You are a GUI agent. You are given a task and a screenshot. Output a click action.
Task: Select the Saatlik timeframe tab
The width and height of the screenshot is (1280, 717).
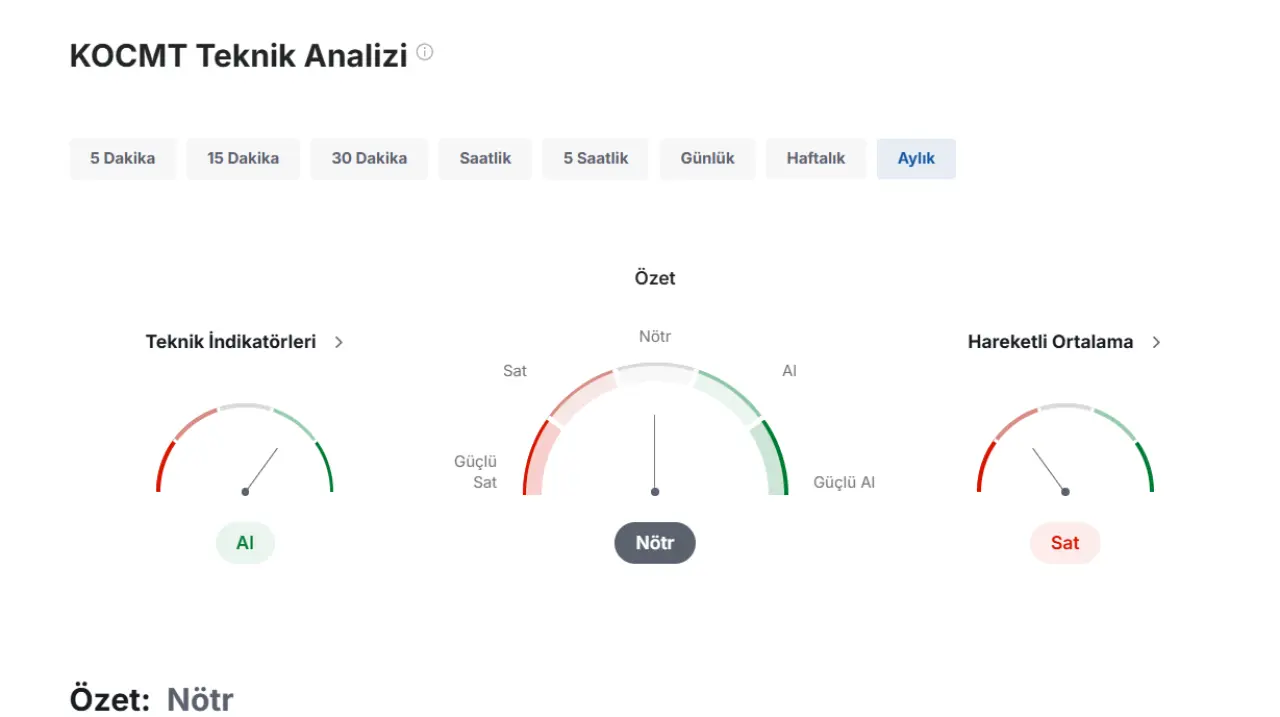pyautogui.click(x=485, y=158)
